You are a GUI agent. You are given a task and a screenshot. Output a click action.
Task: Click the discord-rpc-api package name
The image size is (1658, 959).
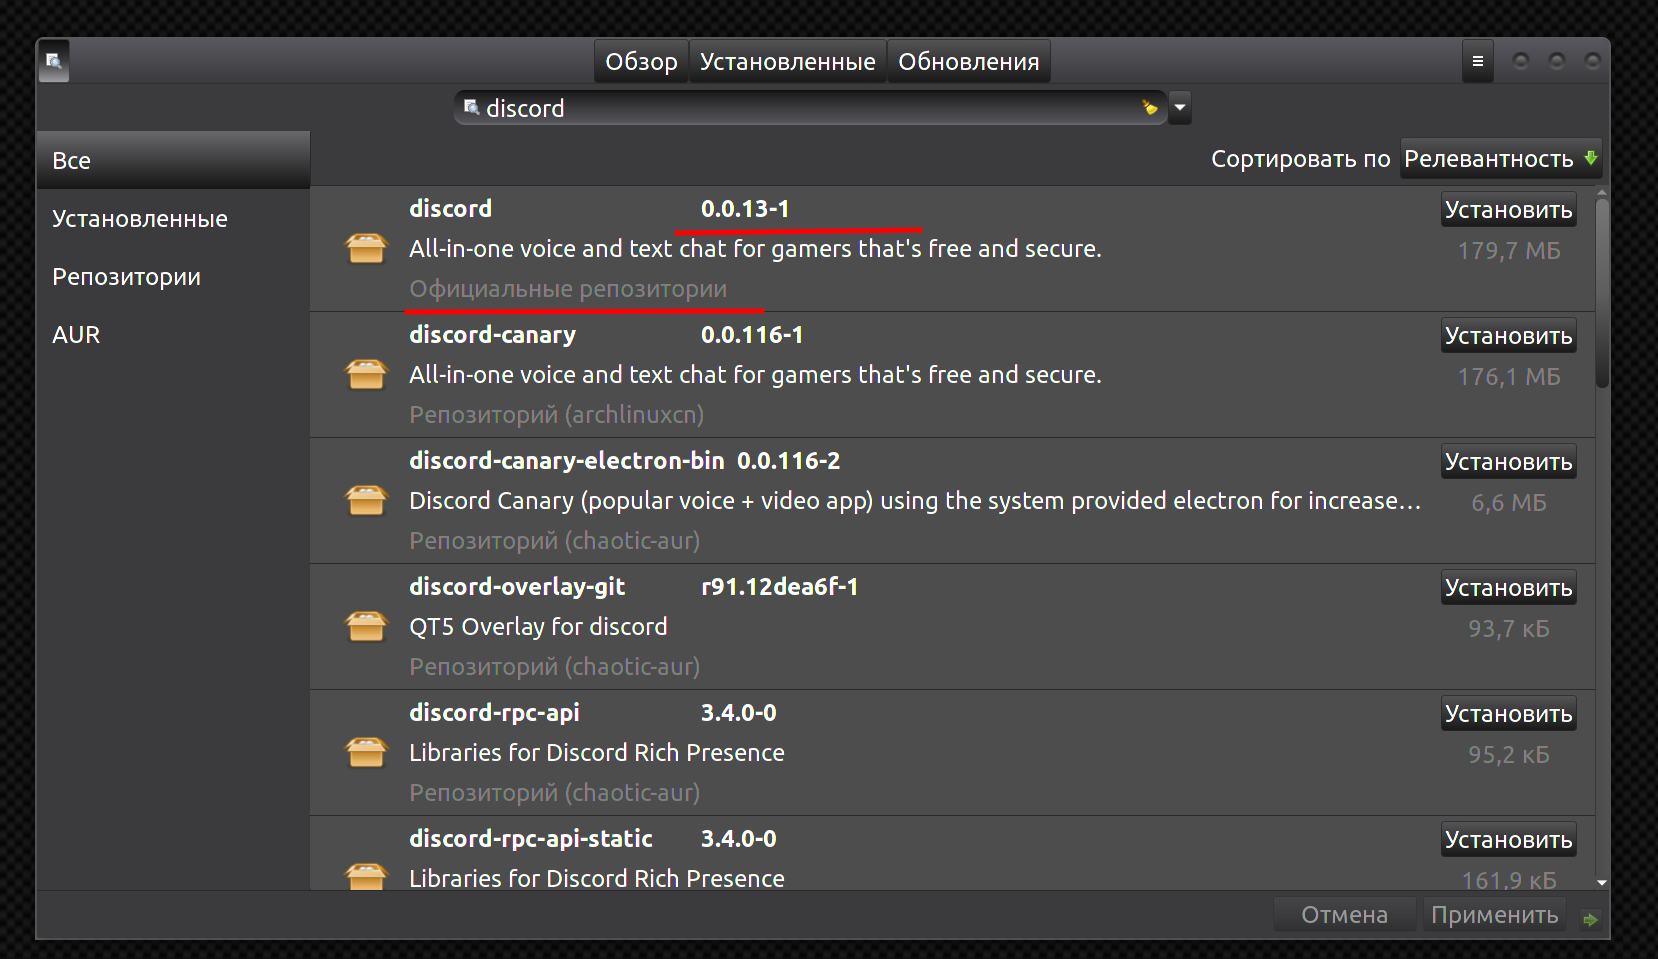pos(495,713)
